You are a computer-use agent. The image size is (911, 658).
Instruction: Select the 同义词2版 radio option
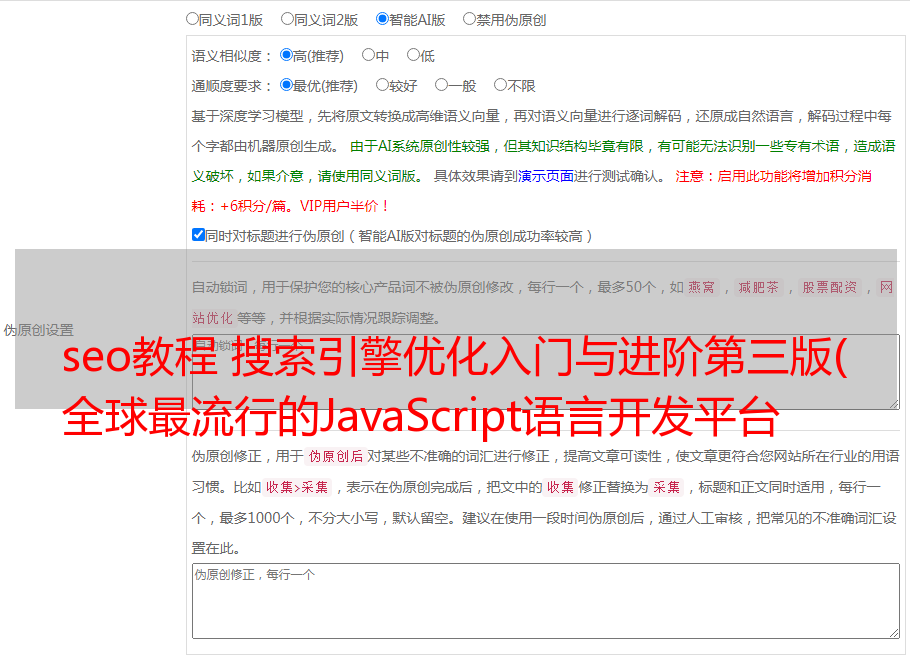click(287, 19)
